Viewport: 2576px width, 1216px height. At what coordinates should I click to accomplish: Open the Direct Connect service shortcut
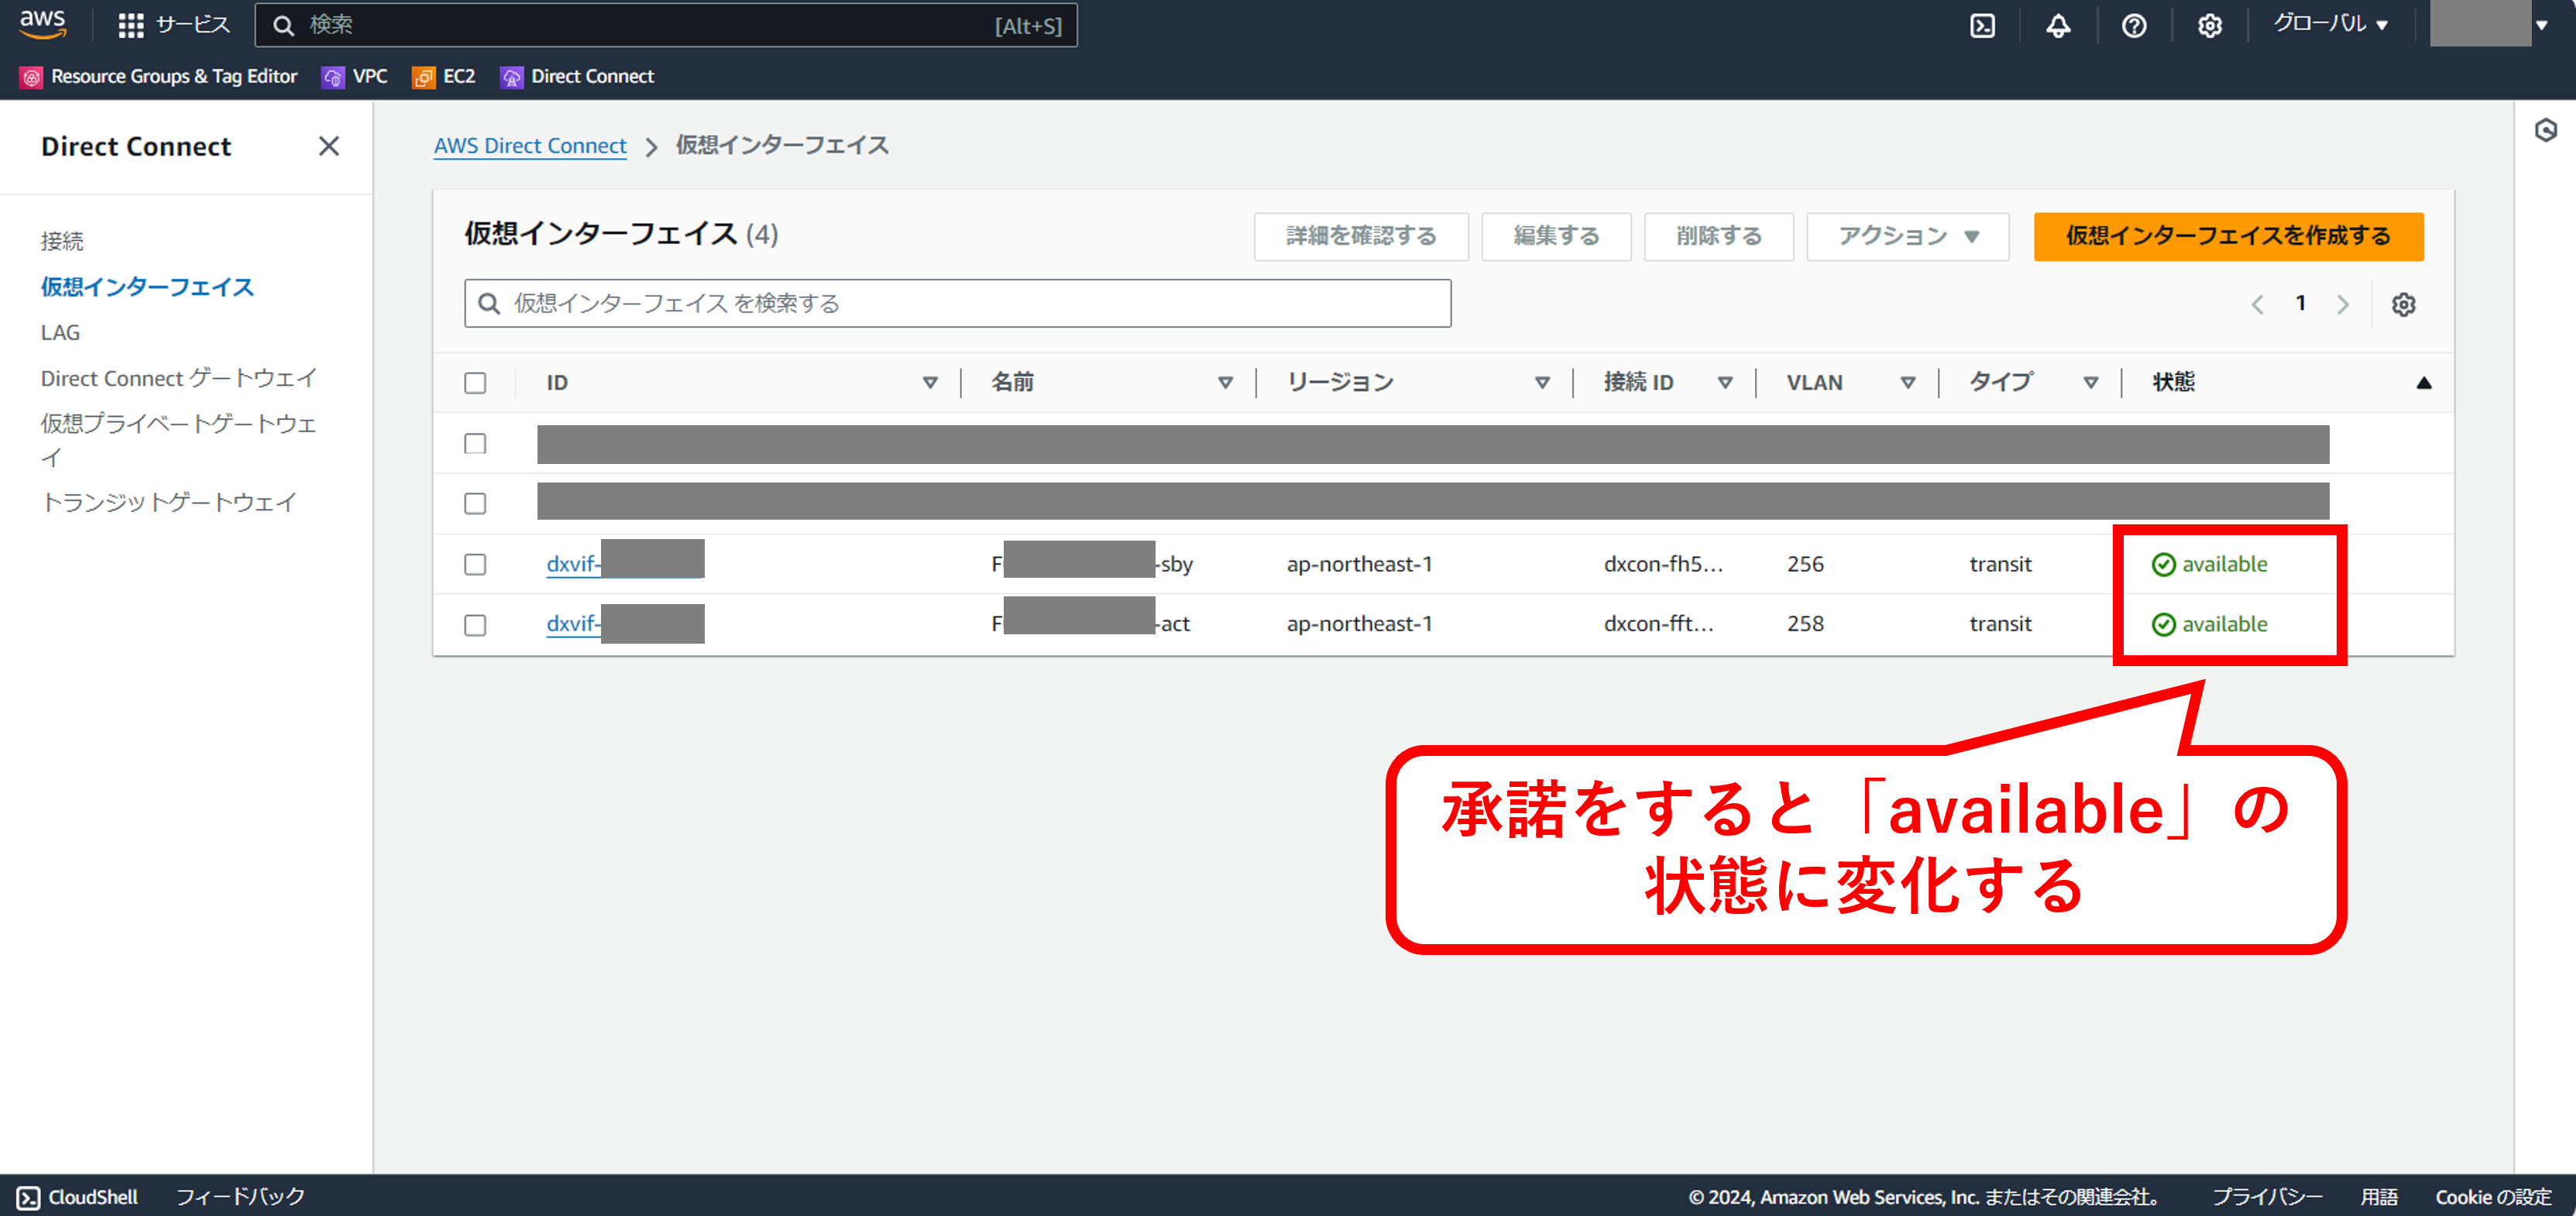tap(577, 76)
